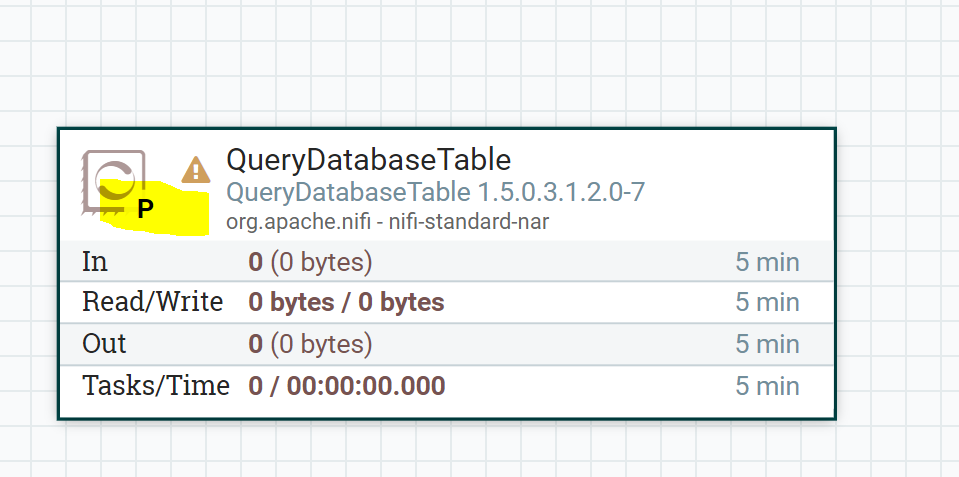Click the Read/Write row label

152,302
